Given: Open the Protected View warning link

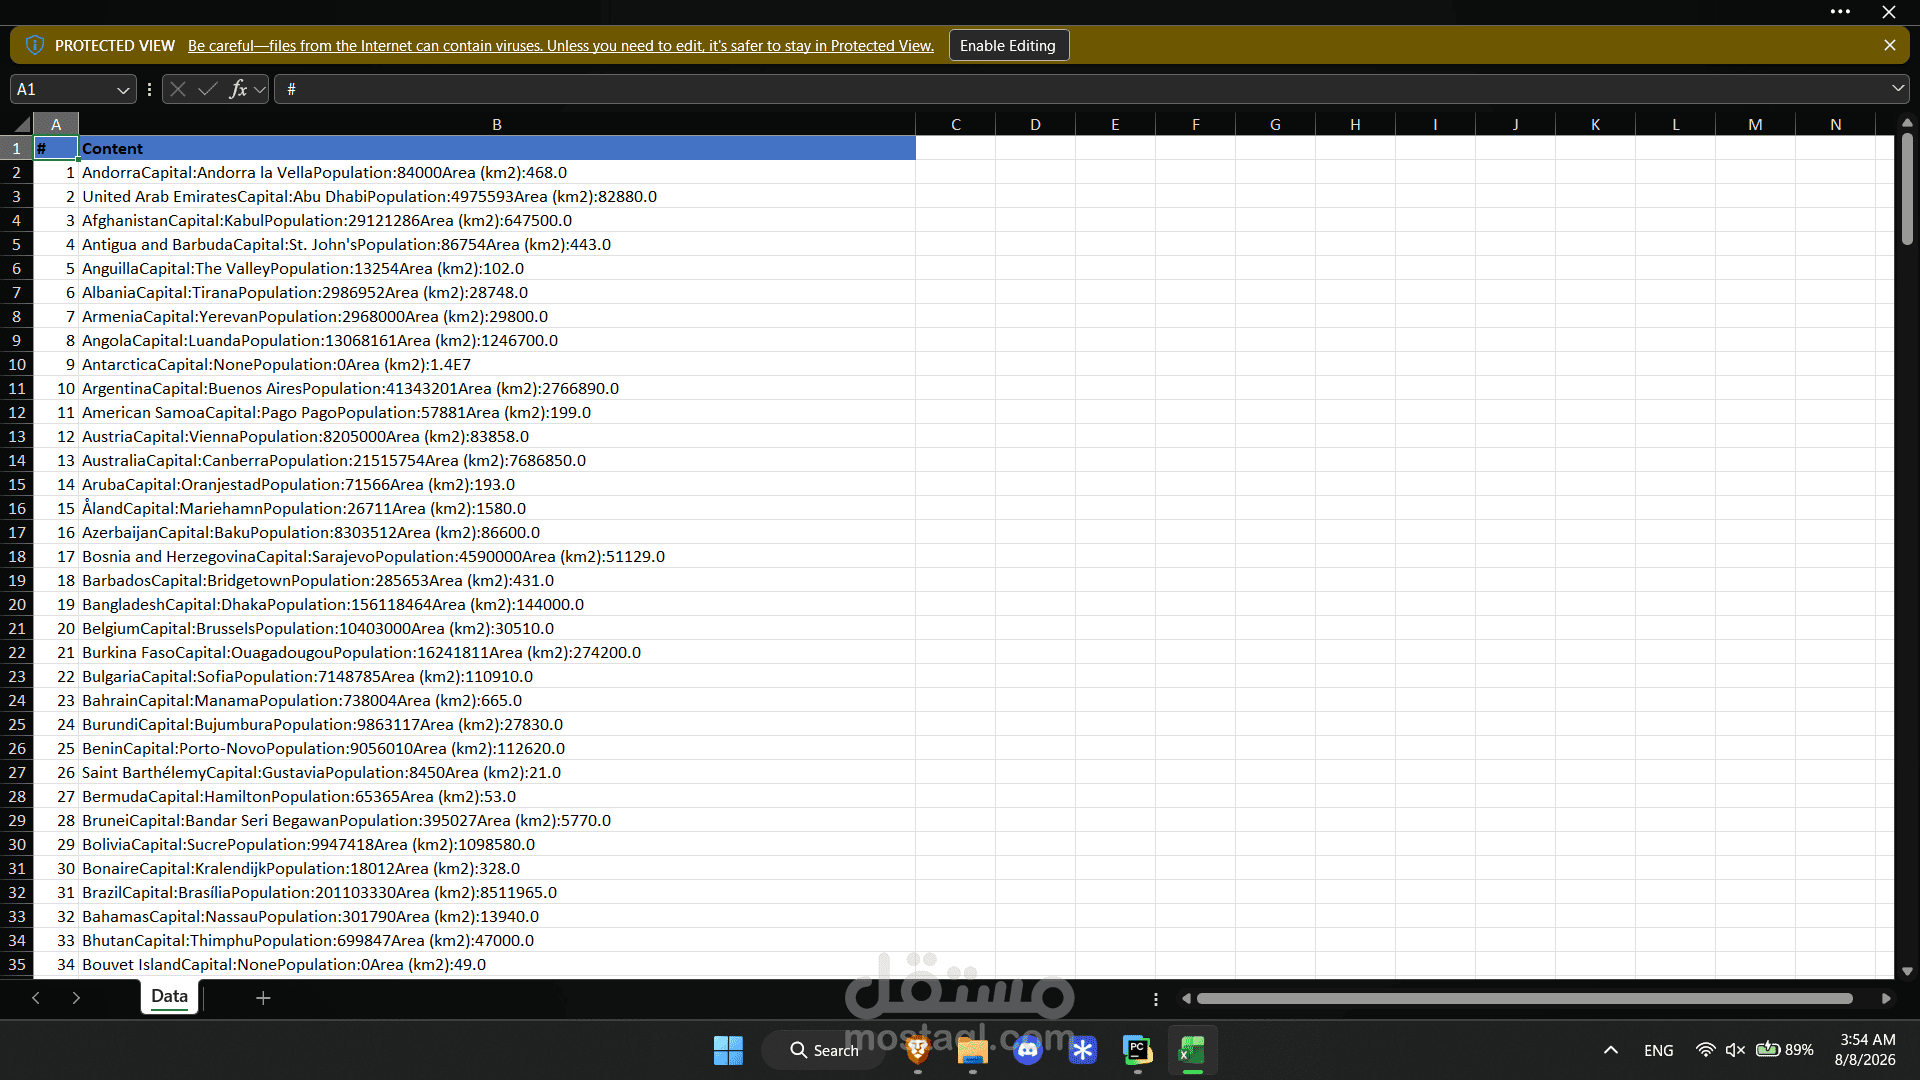Looking at the screenshot, I should (561, 46).
